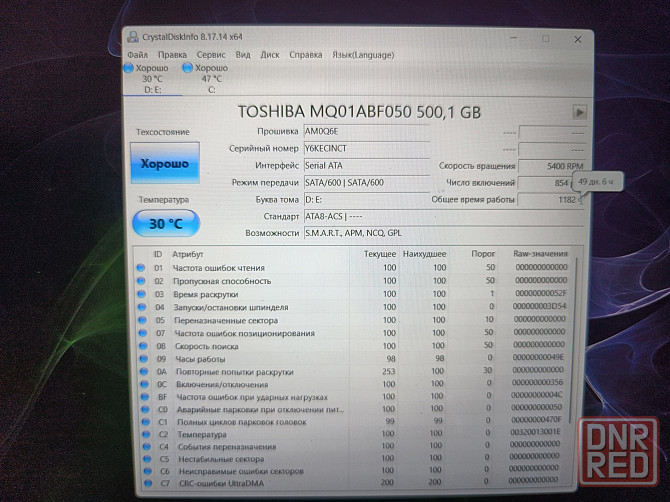This screenshot has height=502, width=670.
Task: Select row Переназначенные сектора
Action: pyautogui.click(x=353, y=320)
